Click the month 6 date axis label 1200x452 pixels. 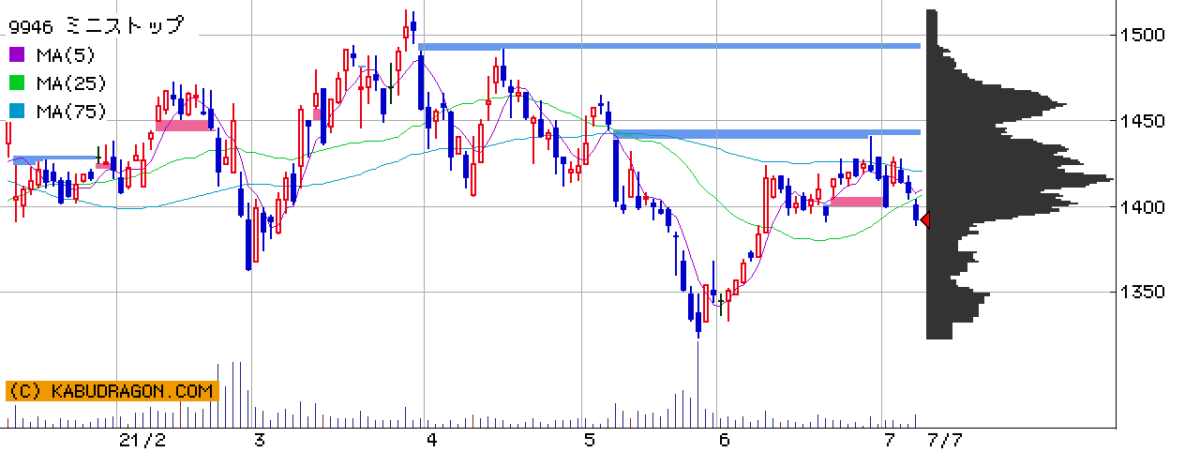[x=723, y=440]
